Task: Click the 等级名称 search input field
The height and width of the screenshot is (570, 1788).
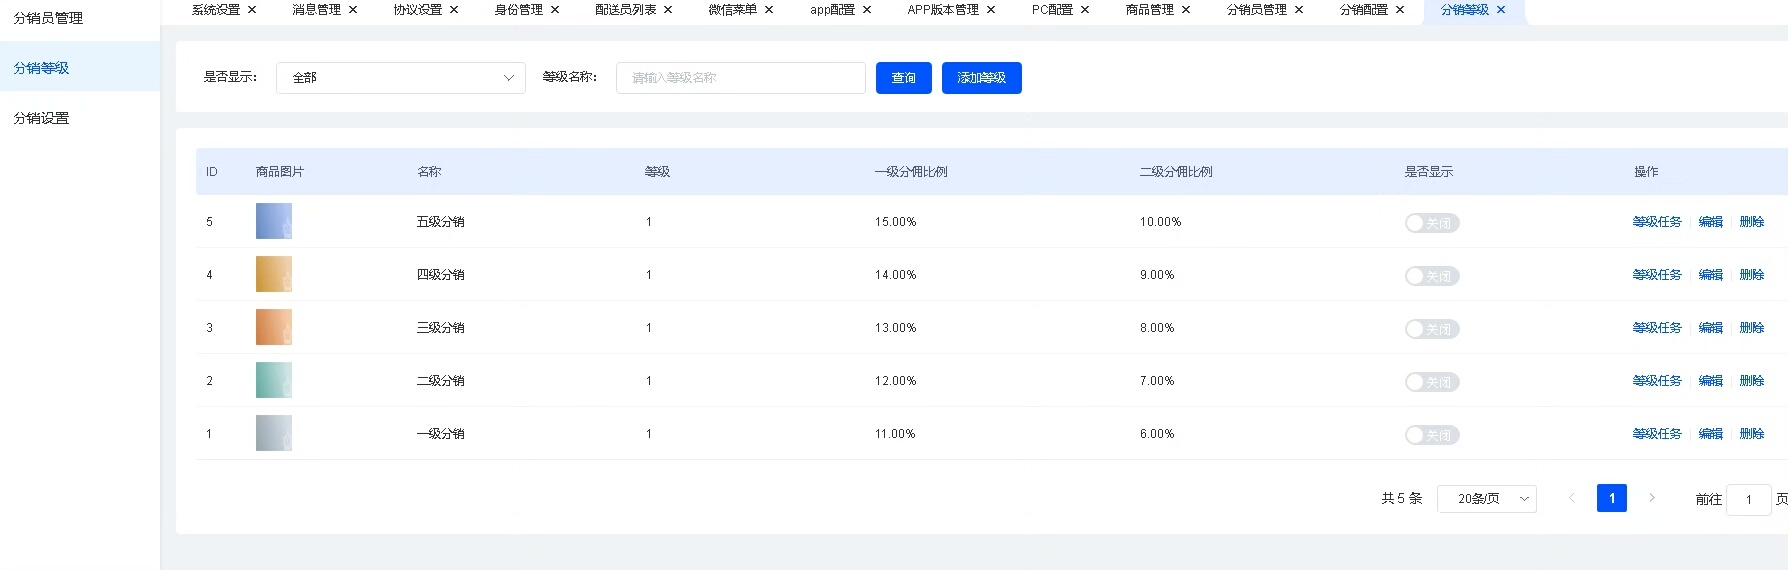Action: [x=740, y=78]
